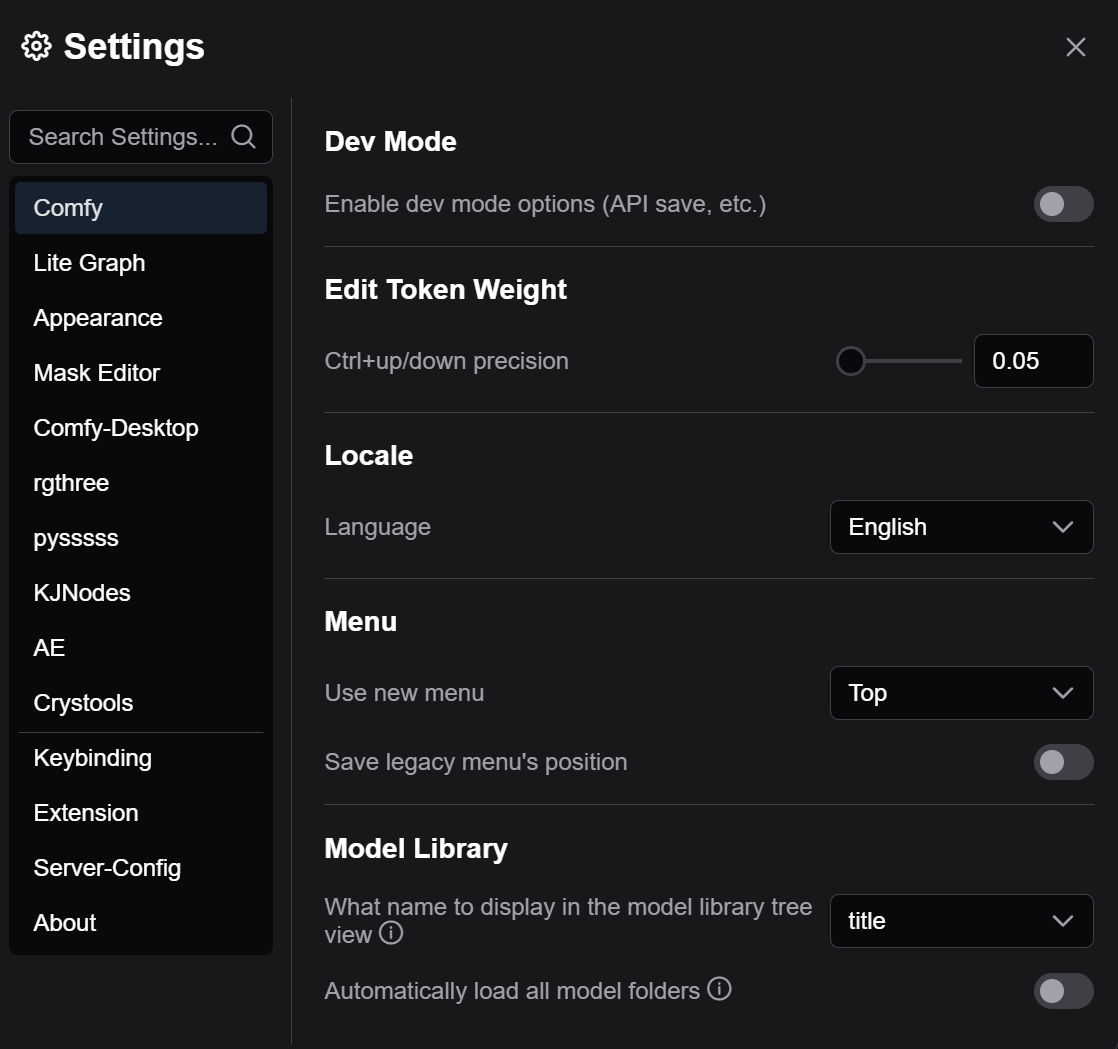1118x1049 pixels.
Task: Enable dev mode options toggle
Action: coord(1063,204)
